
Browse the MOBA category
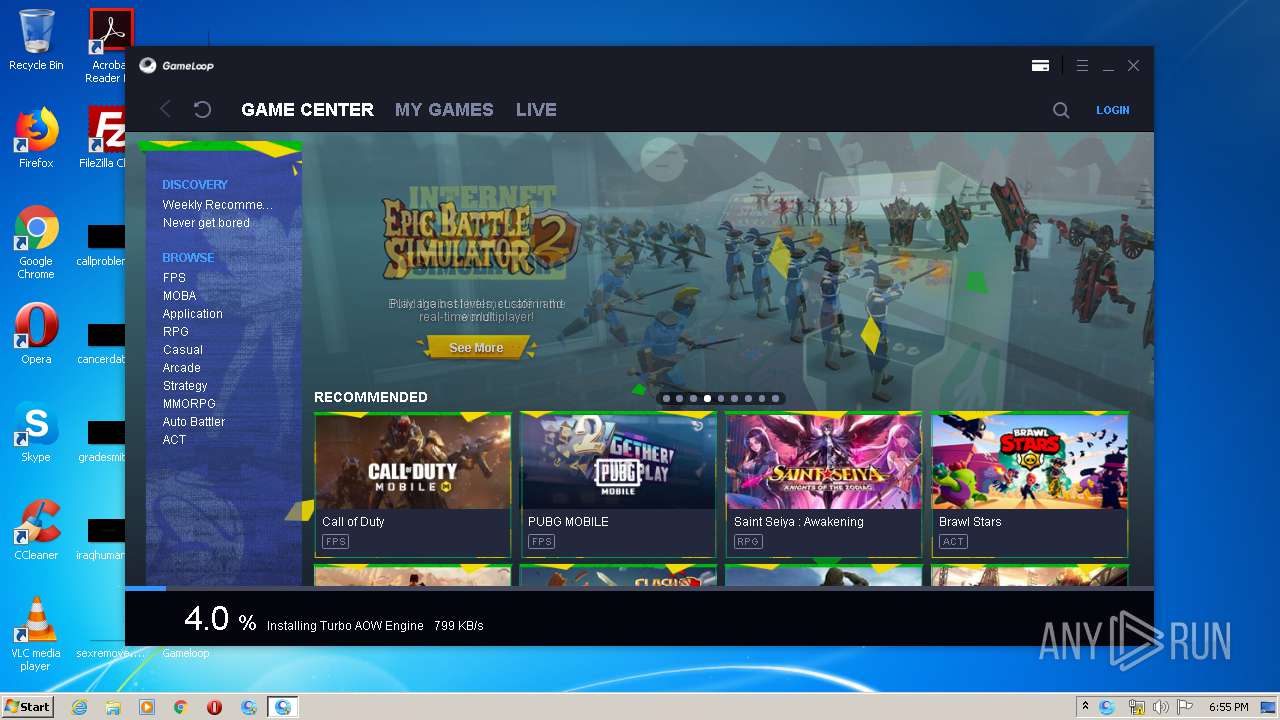click(x=180, y=296)
